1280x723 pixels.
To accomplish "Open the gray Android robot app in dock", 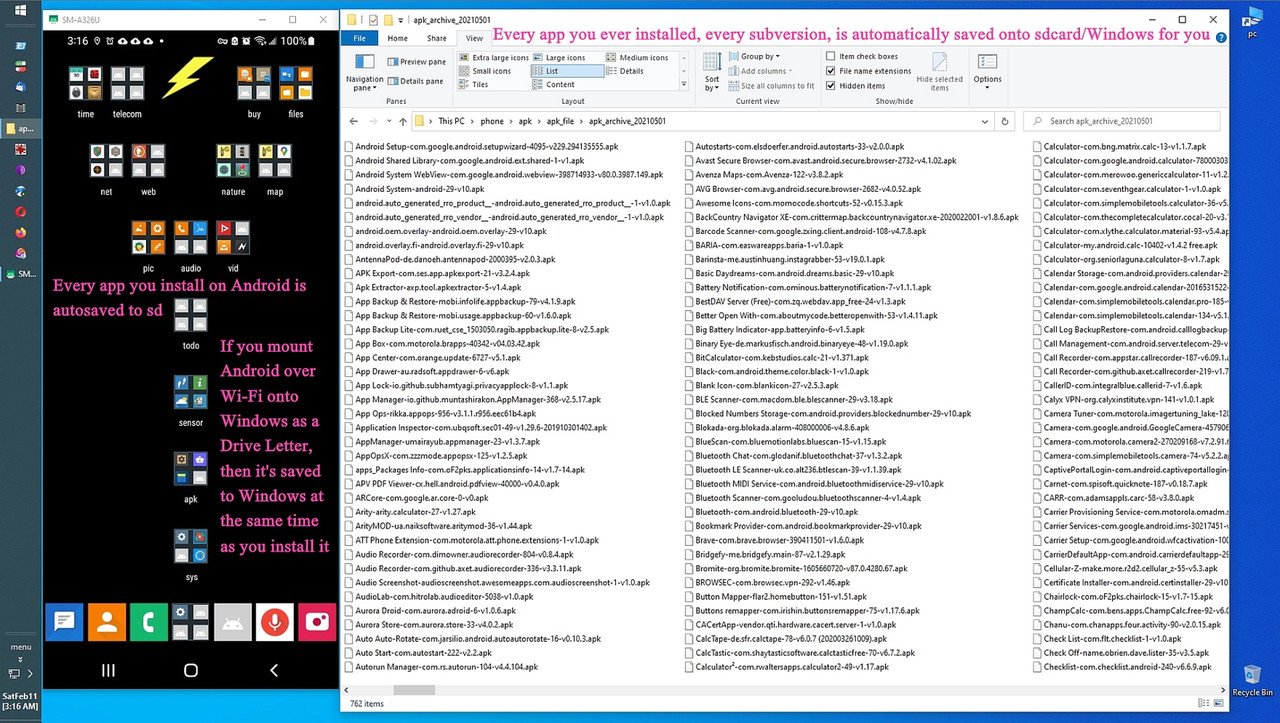I will tap(232, 622).
